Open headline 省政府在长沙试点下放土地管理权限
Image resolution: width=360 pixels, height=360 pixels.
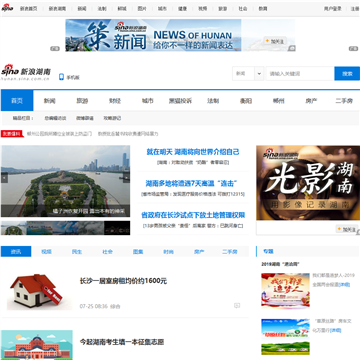pos(193,215)
